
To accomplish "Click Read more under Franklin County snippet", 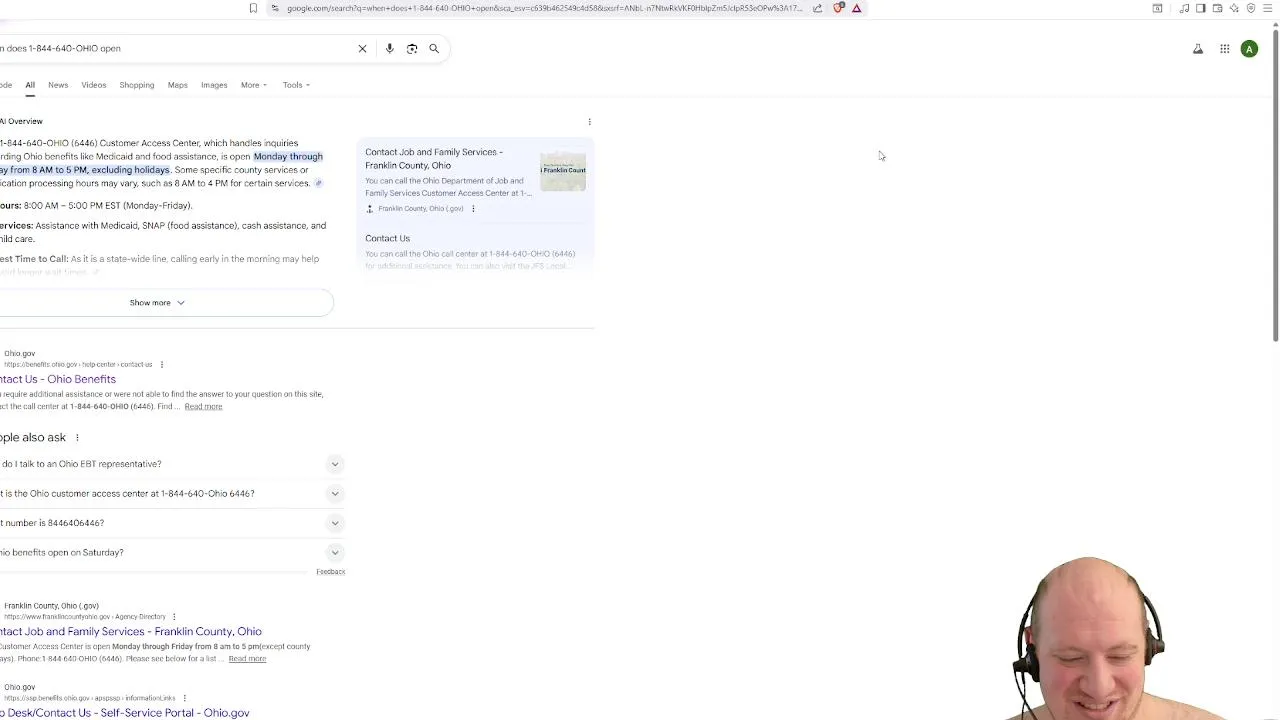I will pyautogui.click(x=247, y=658).
